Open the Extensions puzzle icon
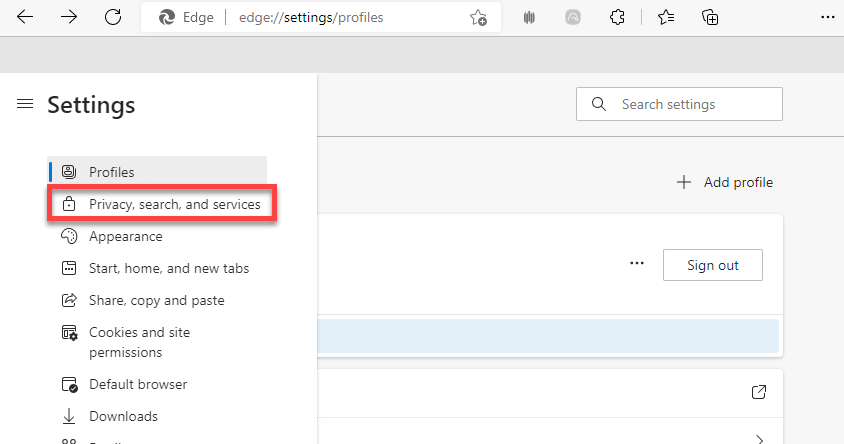 tap(618, 17)
